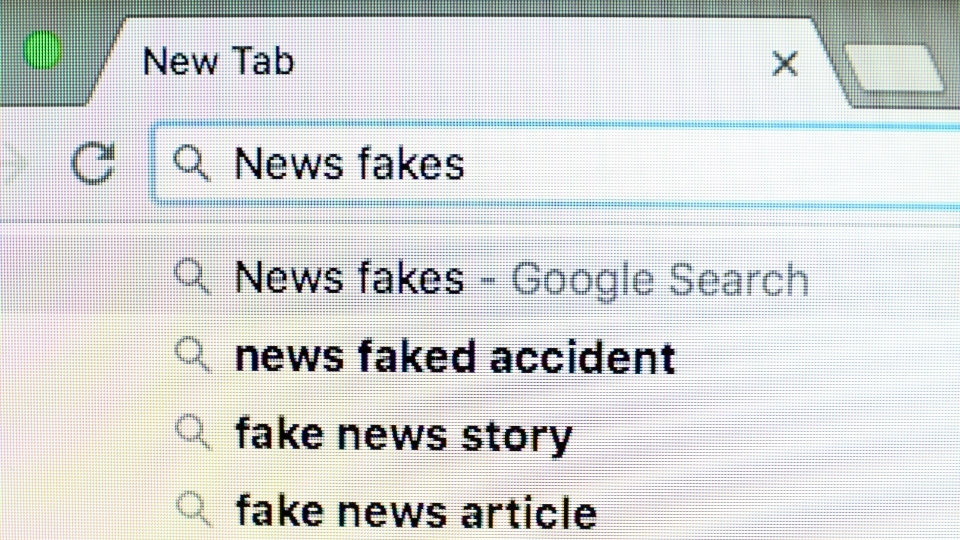Open the 'News fakes - Google Search' suggestion
This screenshot has height=540, width=960.
(x=348, y=277)
